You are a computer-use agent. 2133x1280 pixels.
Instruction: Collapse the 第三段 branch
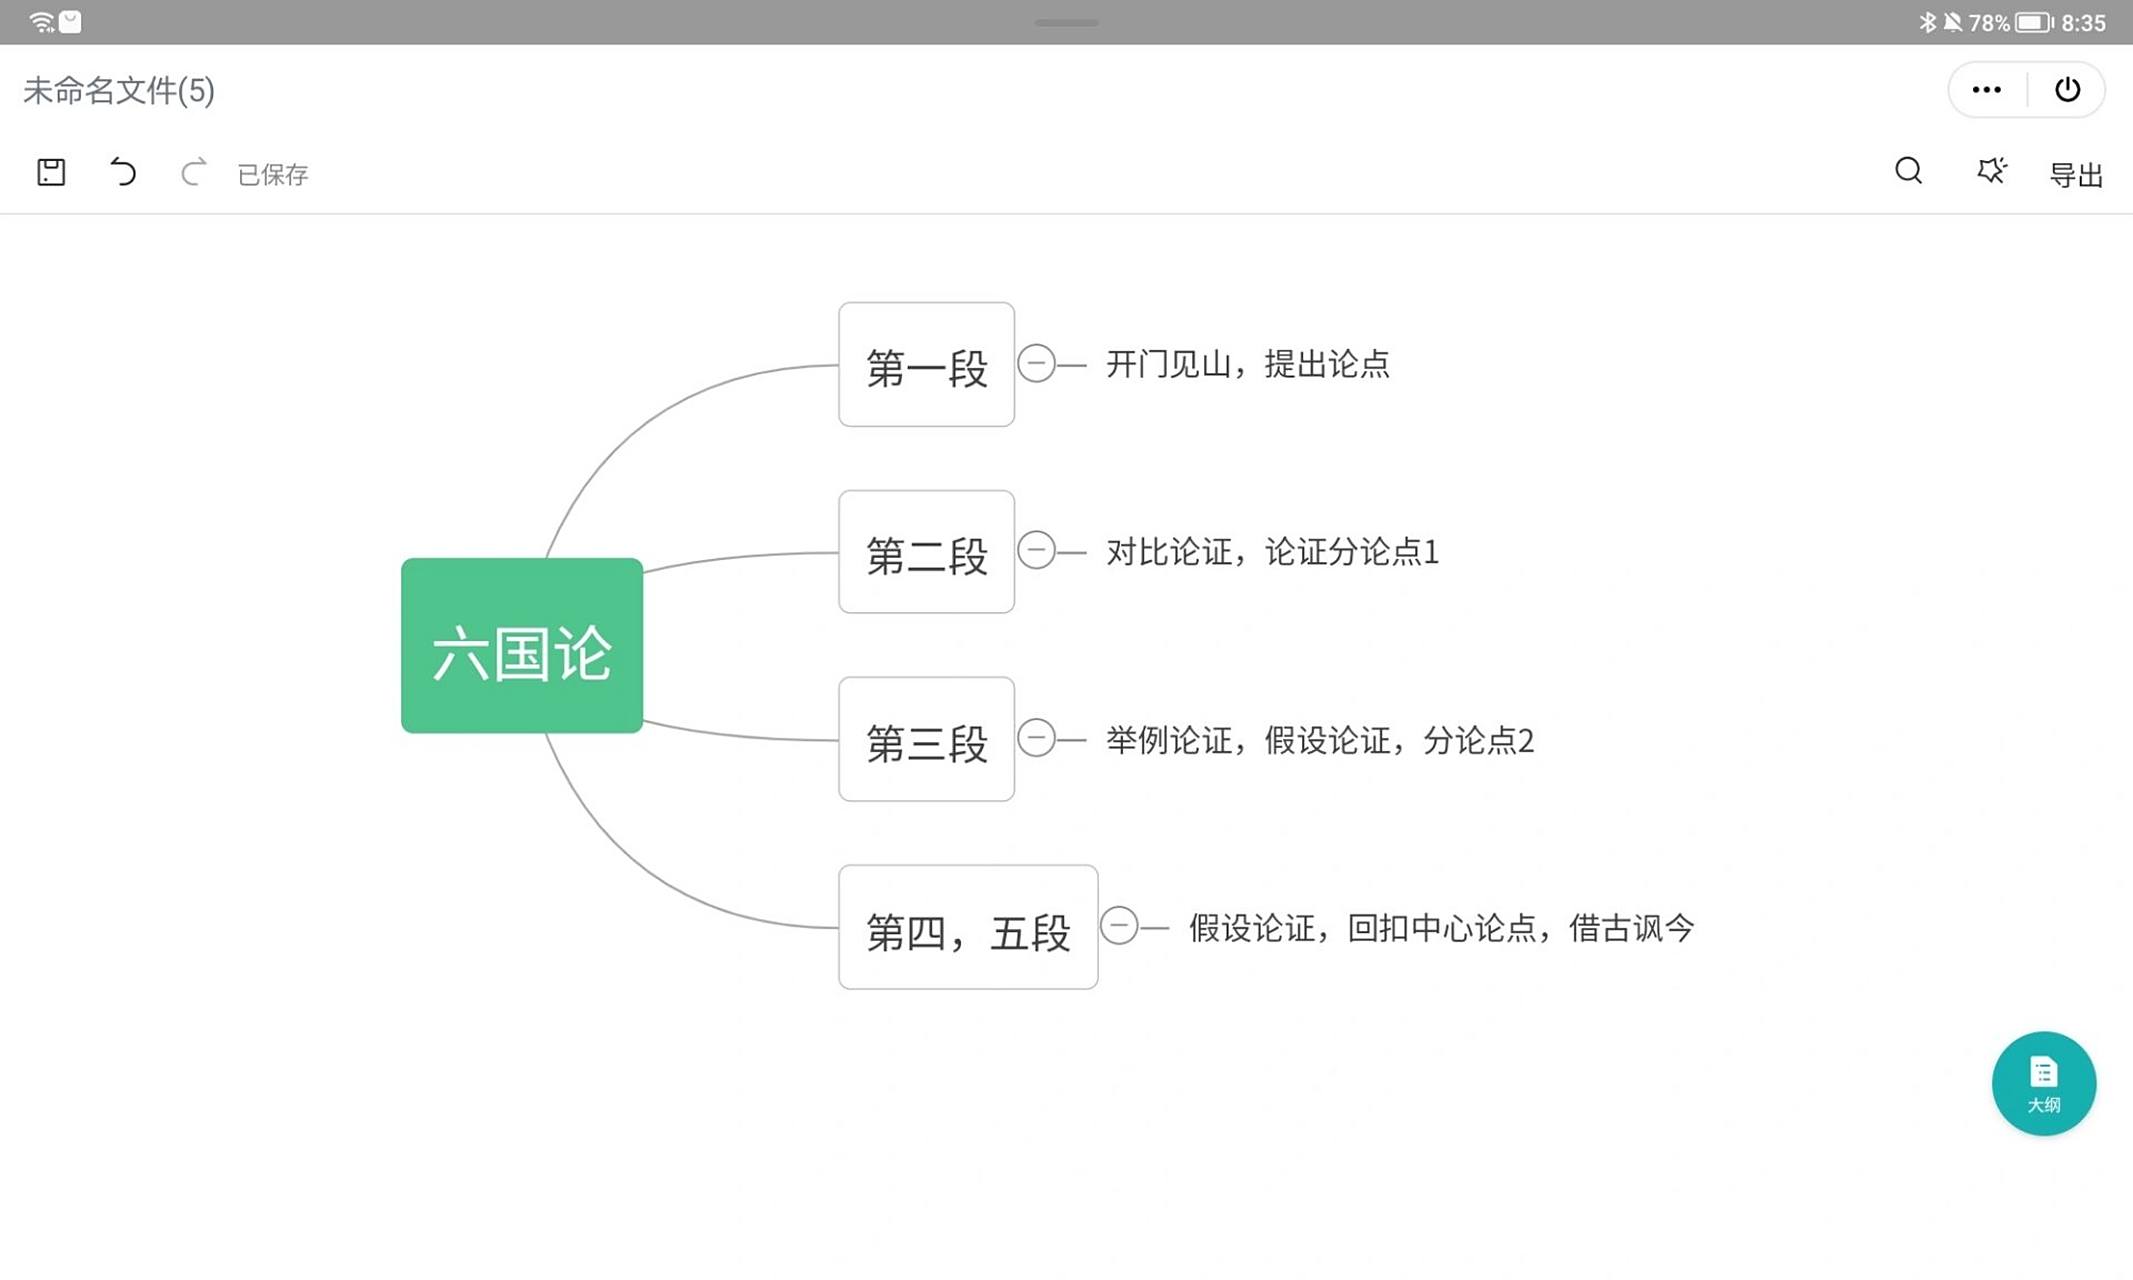coord(1037,740)
